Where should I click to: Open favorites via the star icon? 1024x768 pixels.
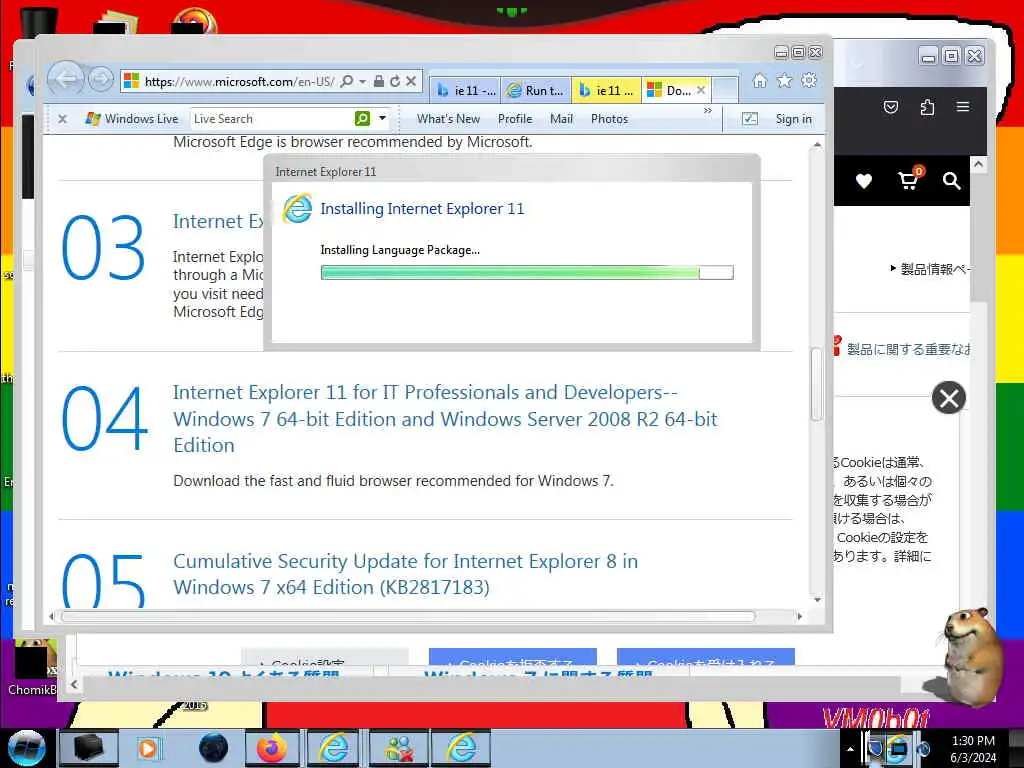pos(784,80)
